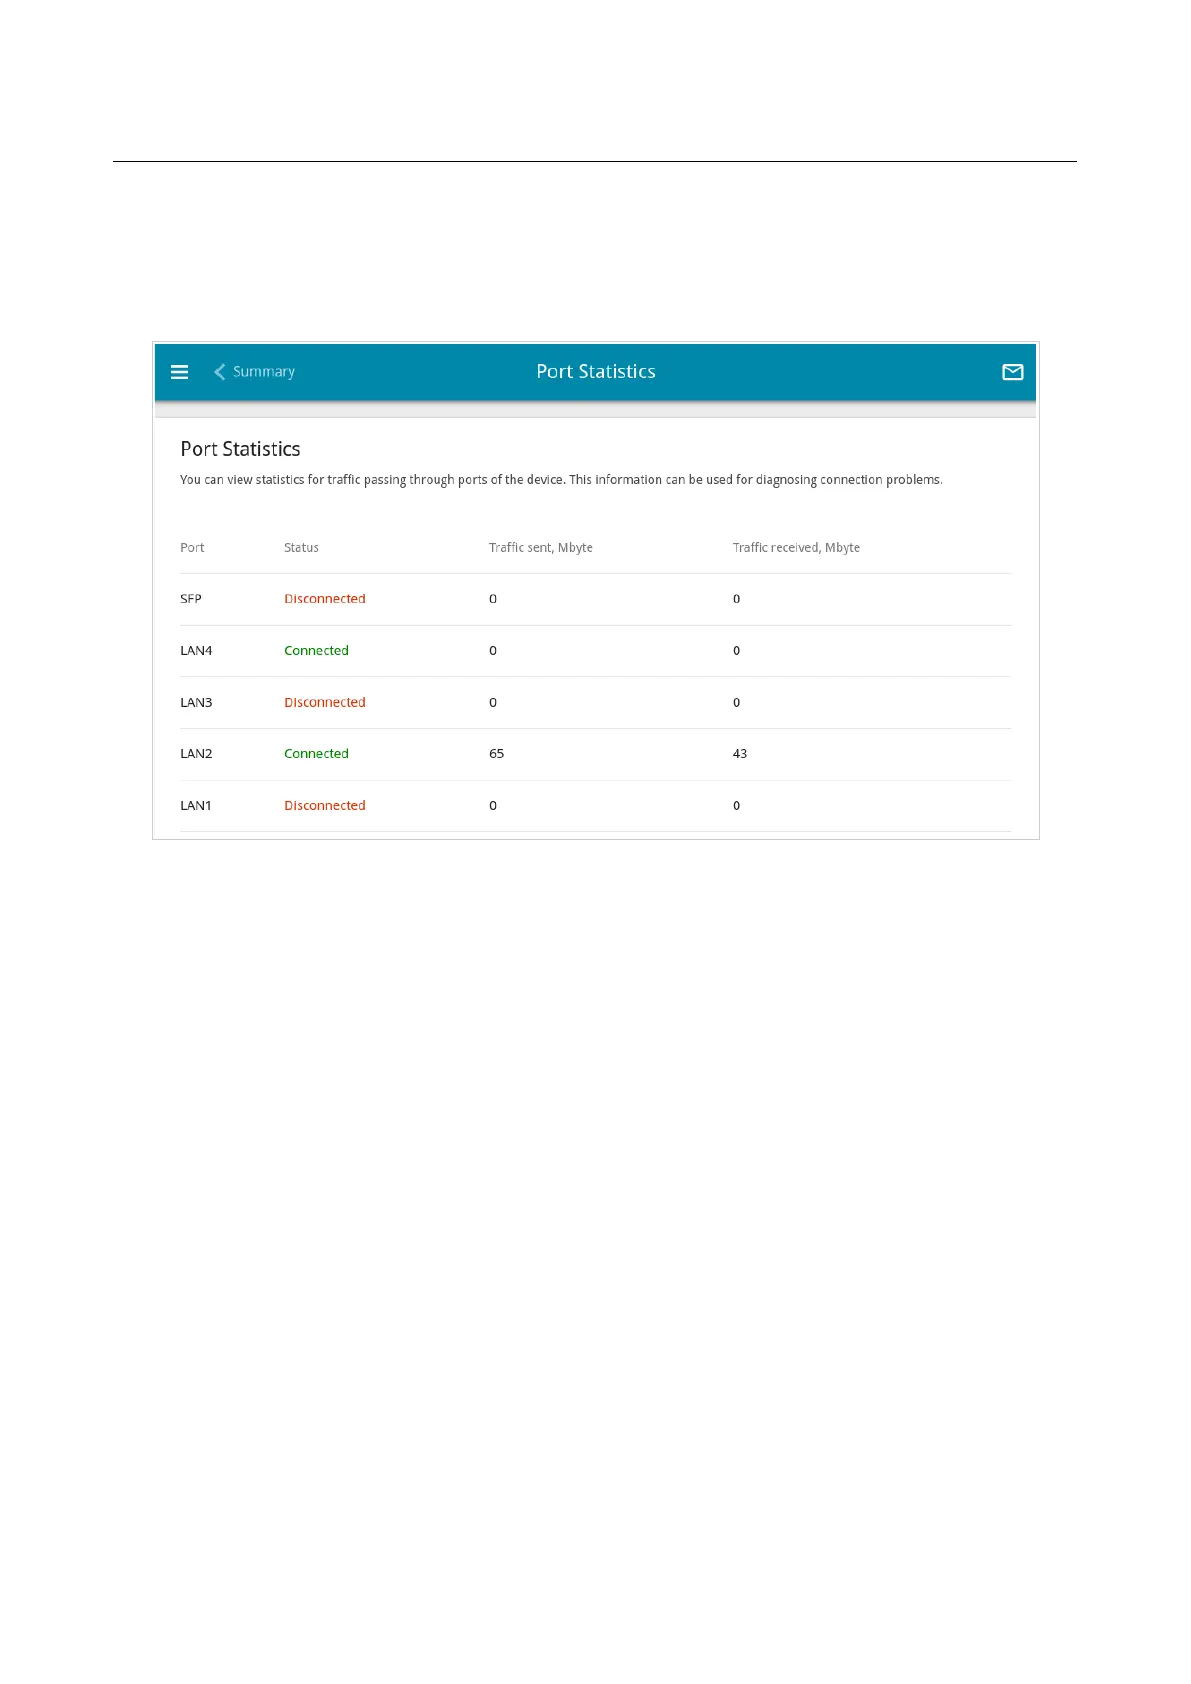Select the LAN1 port label
1191x1684 pixels.
coord(196,806)
